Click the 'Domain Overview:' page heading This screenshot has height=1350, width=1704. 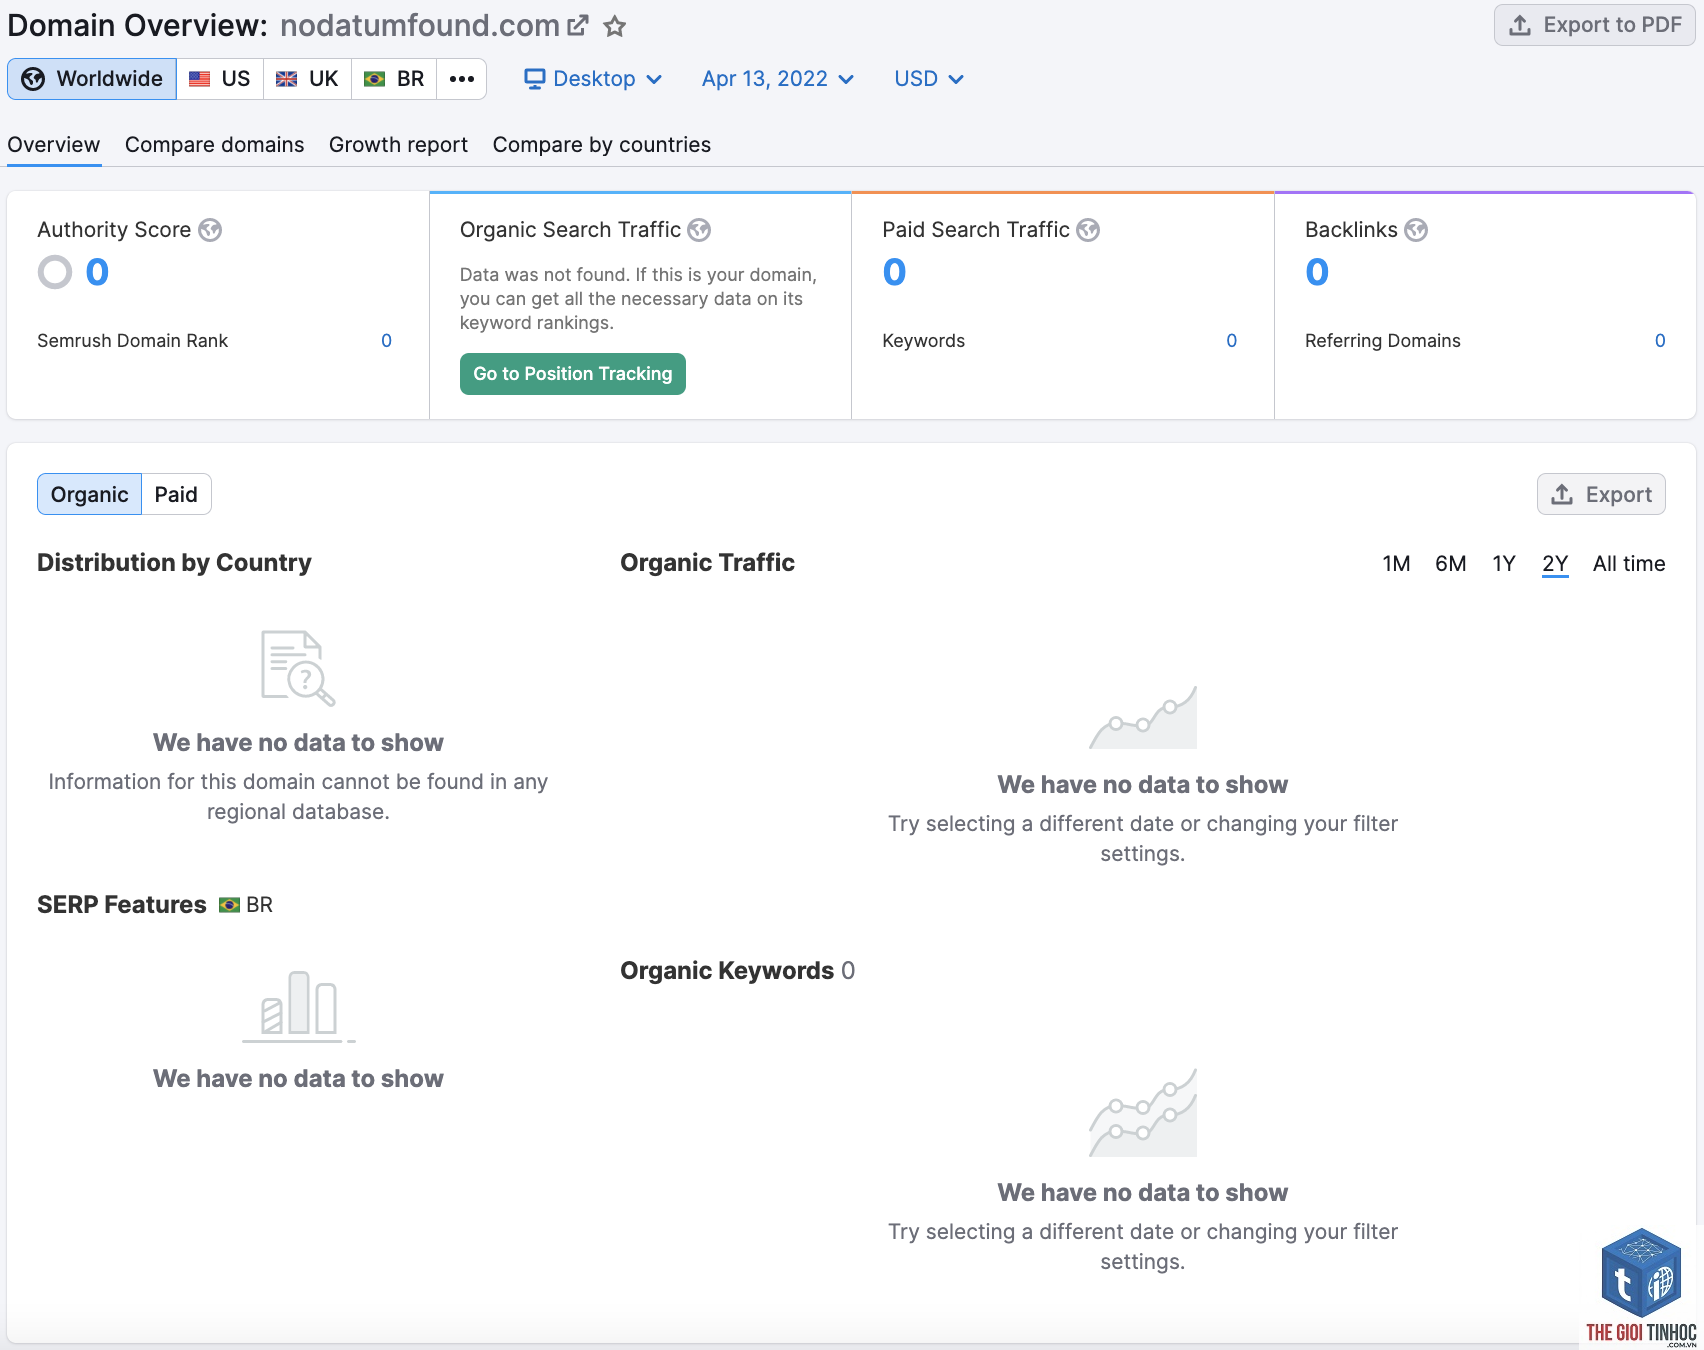click(x=138, y=26)
